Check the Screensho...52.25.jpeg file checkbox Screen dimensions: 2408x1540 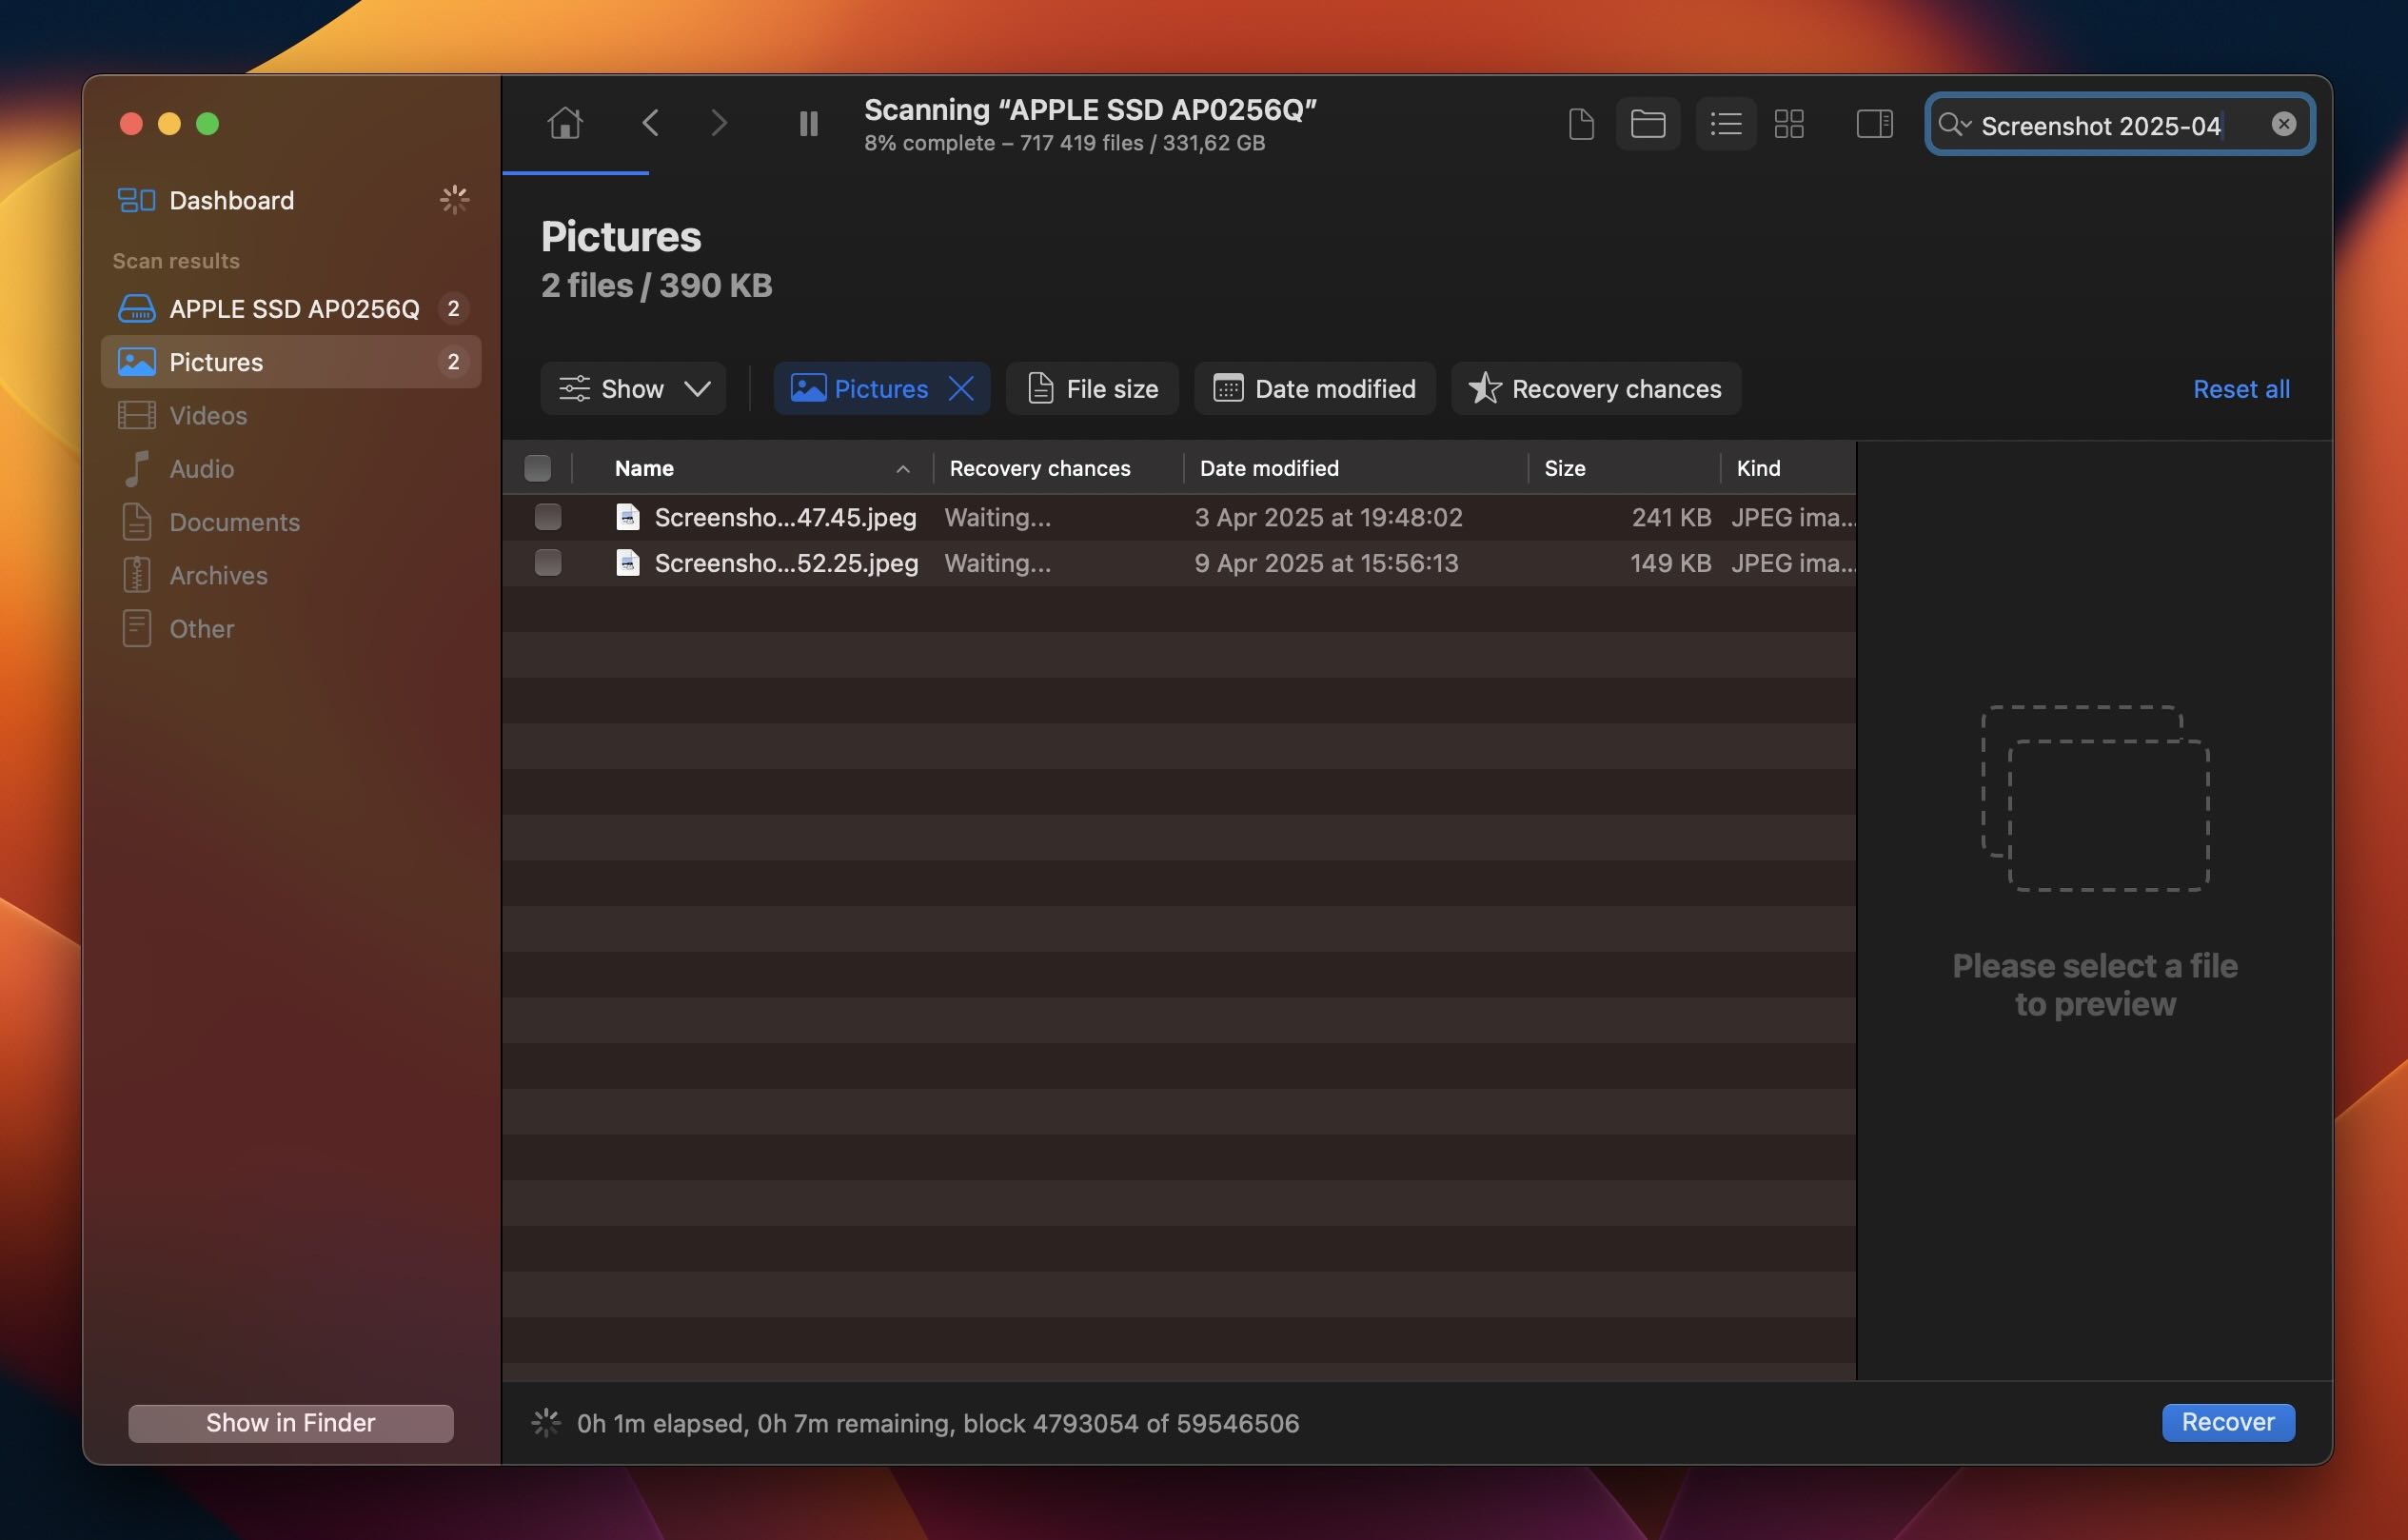coord(548,563)
